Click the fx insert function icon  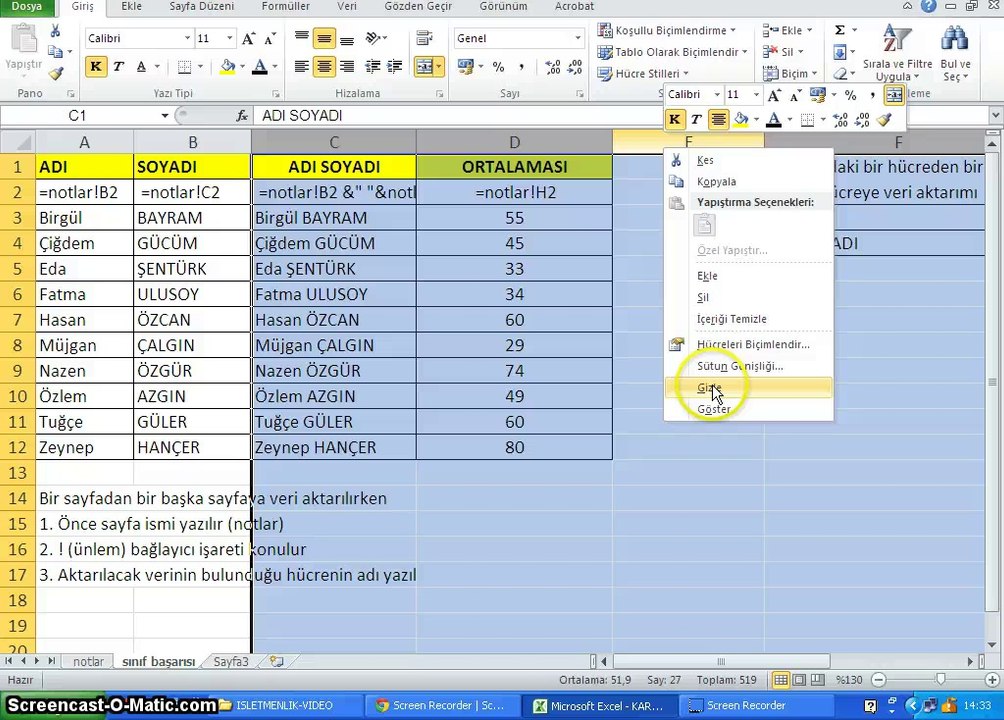pyautogui.click(x=241, y=116)
